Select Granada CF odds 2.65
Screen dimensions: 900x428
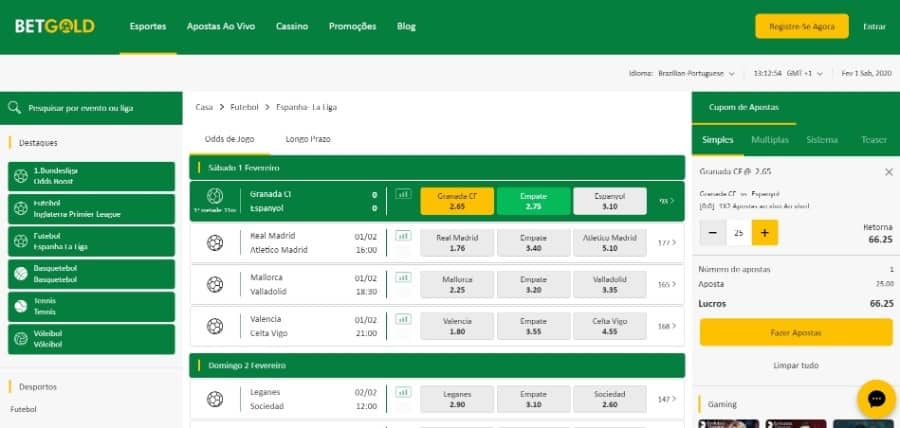(x=457, y=201)
